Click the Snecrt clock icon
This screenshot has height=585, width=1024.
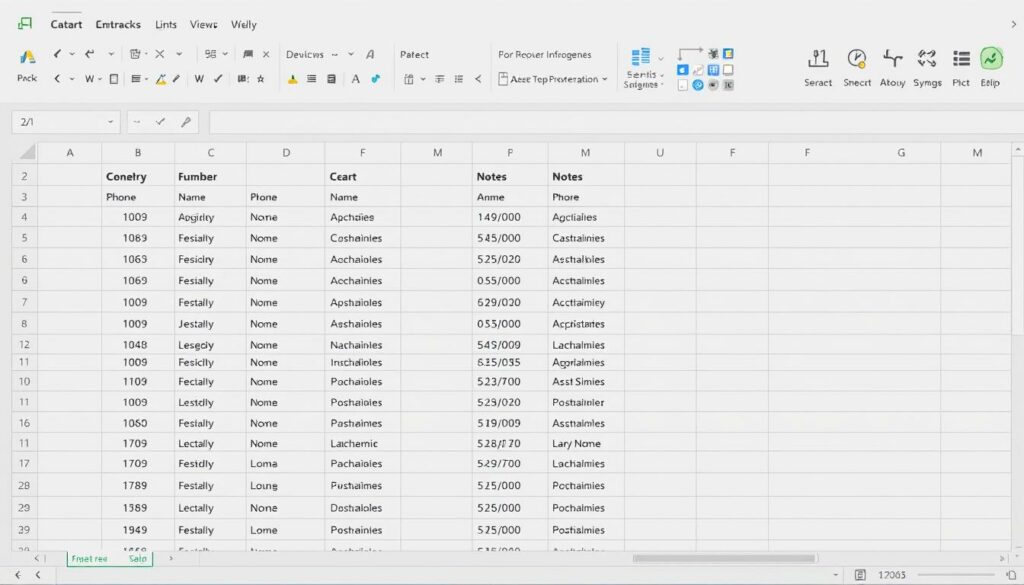tap(856, 59)
